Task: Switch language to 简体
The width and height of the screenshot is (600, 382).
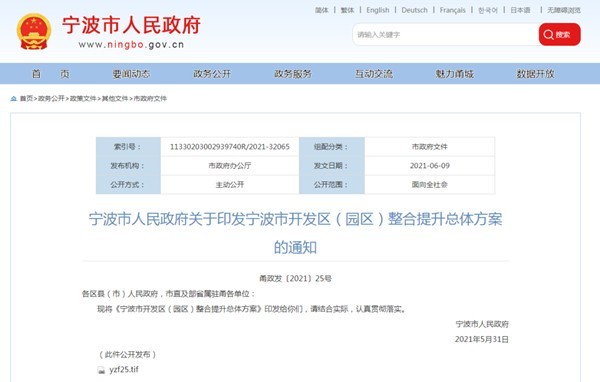Action: click(322, 10)
